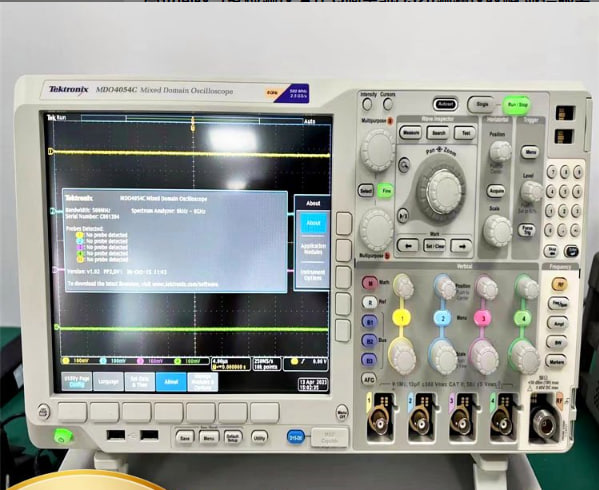
Task: Tap the BW button
Action: click(x=557, y=342)
